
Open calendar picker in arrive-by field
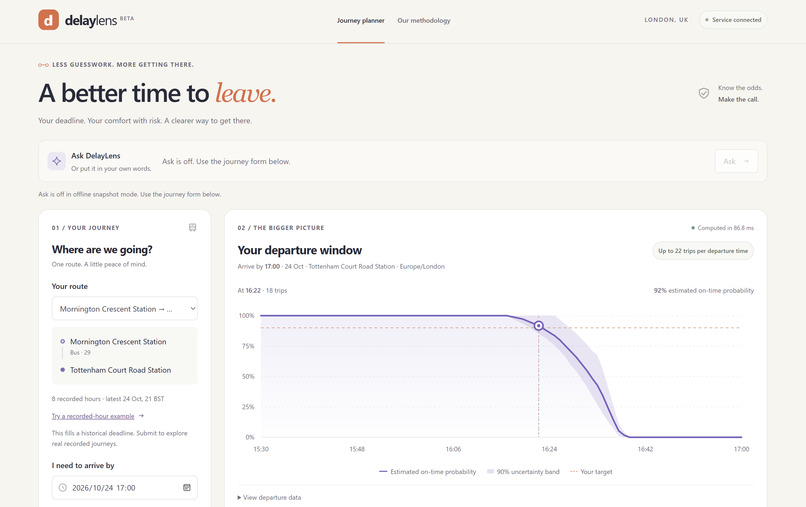187,487
